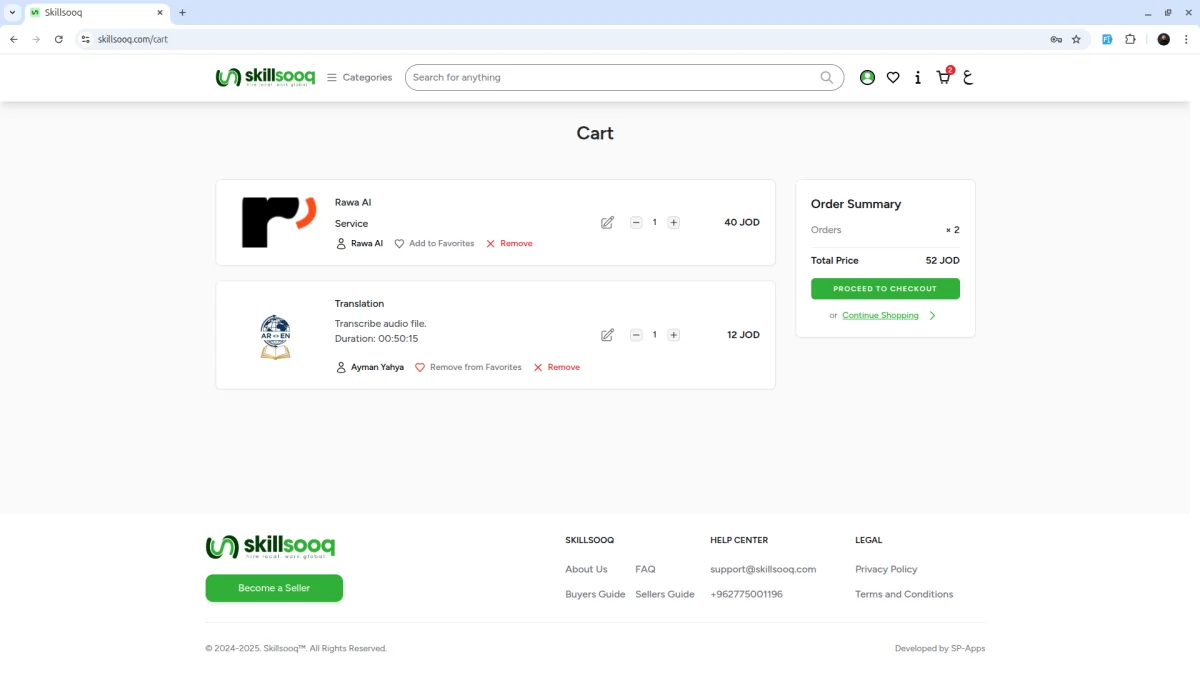Add Rawa AI to Favorites
1200x675 pixels.
434,244
